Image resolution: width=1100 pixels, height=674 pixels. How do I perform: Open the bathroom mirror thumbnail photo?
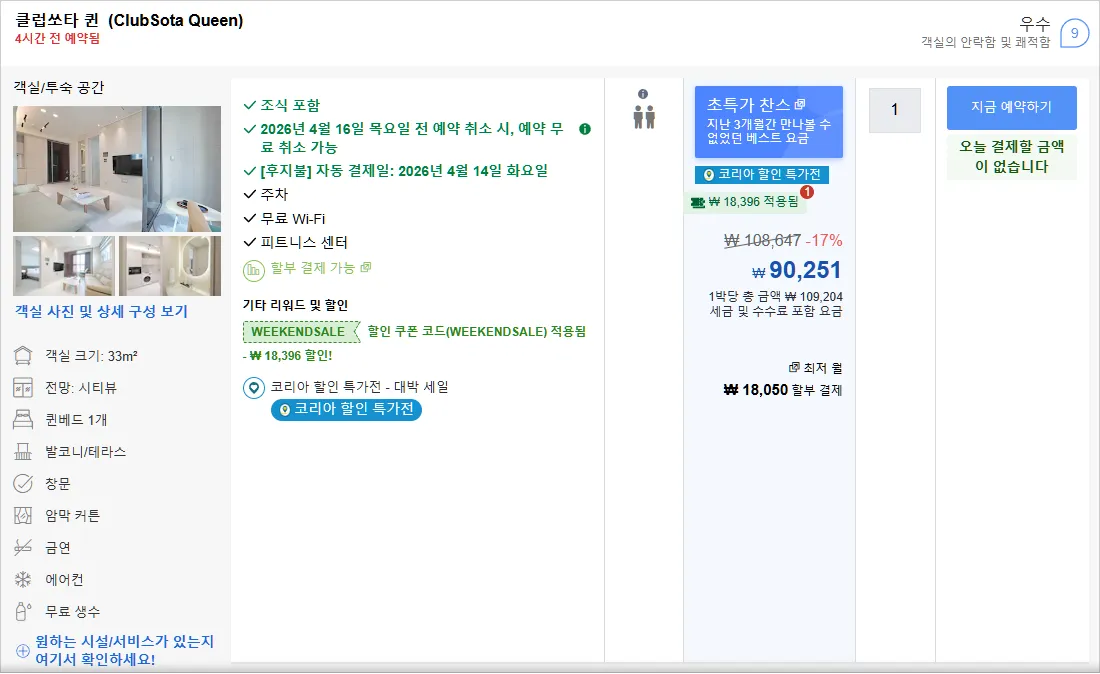pyautogui.click(x=170, y=266)
